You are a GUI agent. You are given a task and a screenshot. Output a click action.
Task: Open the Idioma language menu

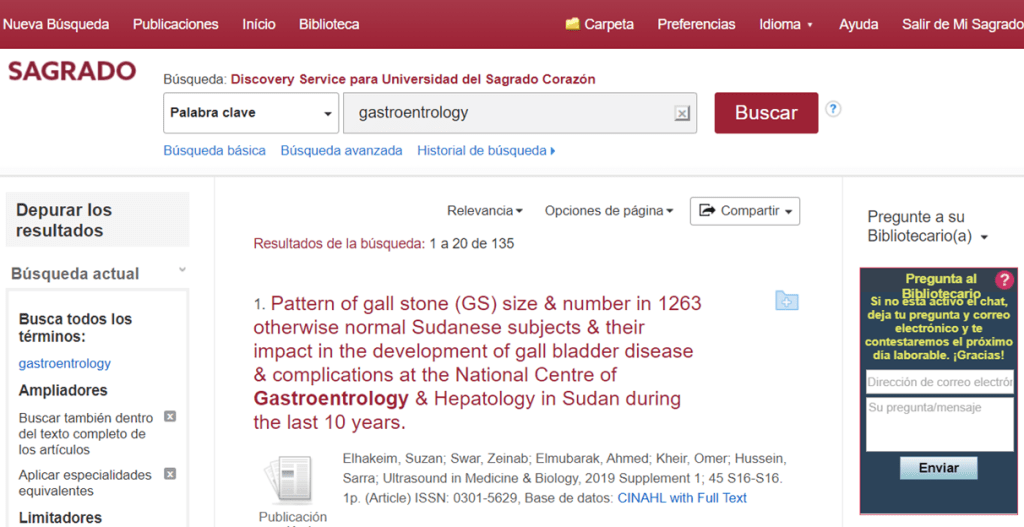(786, 24)
